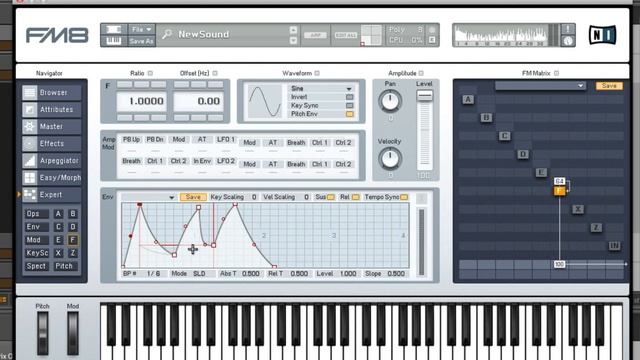The height and width of the screenshot is (360, 640).
Task: Switch to the Mod expert tab
Action: pyautogui.click(x=36, y=240)
